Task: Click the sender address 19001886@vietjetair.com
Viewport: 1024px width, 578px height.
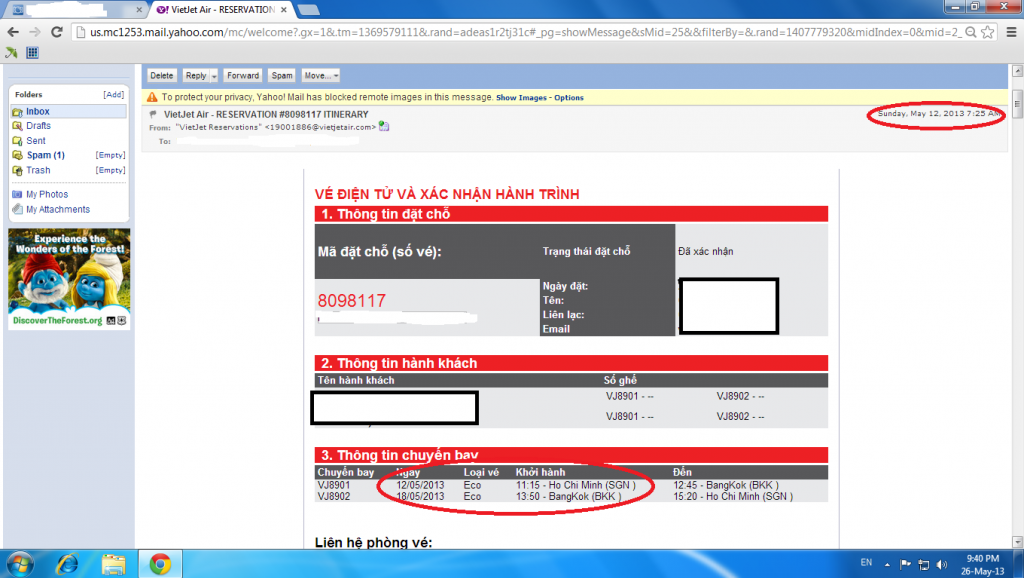Action: pyautogui.click(x=321, y=127)
